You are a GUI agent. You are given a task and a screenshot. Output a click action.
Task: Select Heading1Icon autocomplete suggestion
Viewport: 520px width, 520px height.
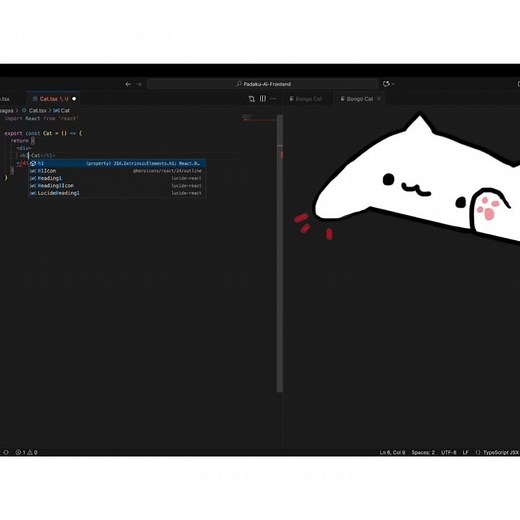(x=117, y=186)
